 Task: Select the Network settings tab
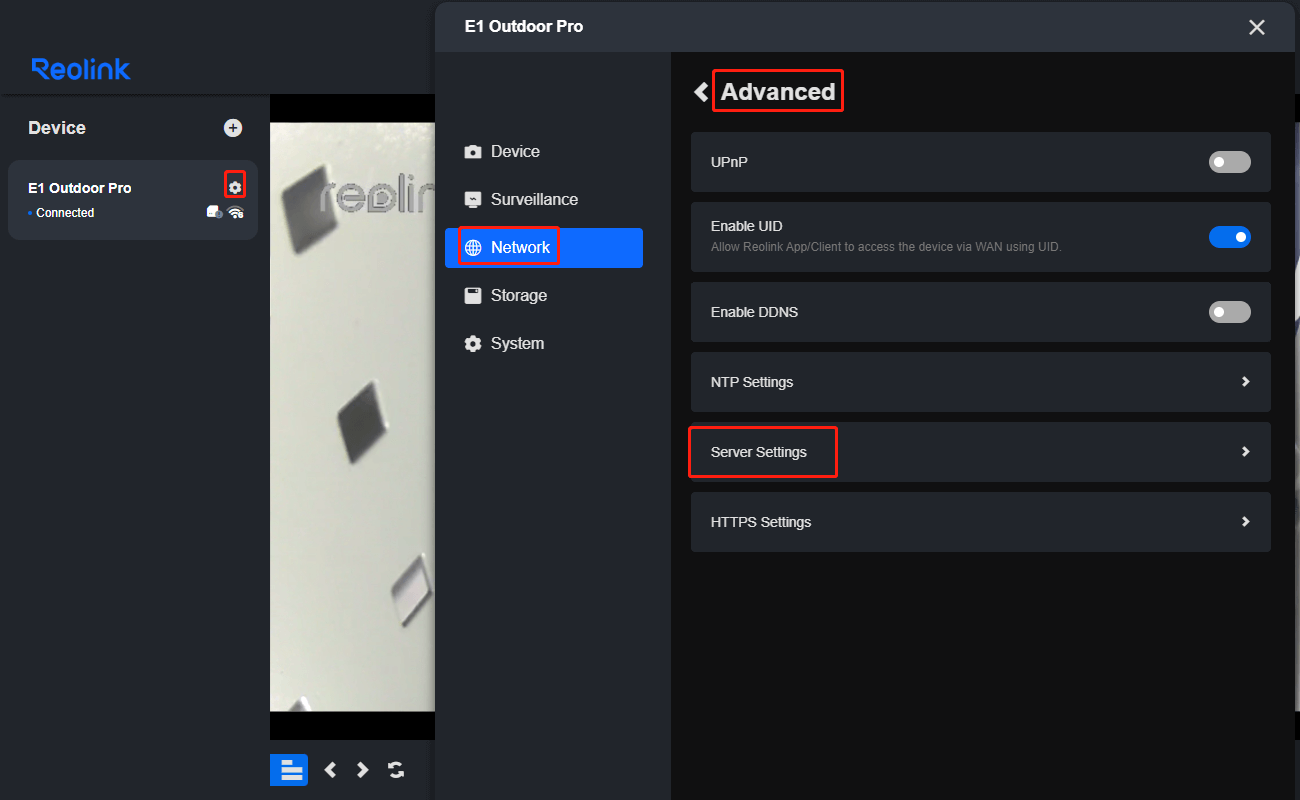click(x=544, y=248)
